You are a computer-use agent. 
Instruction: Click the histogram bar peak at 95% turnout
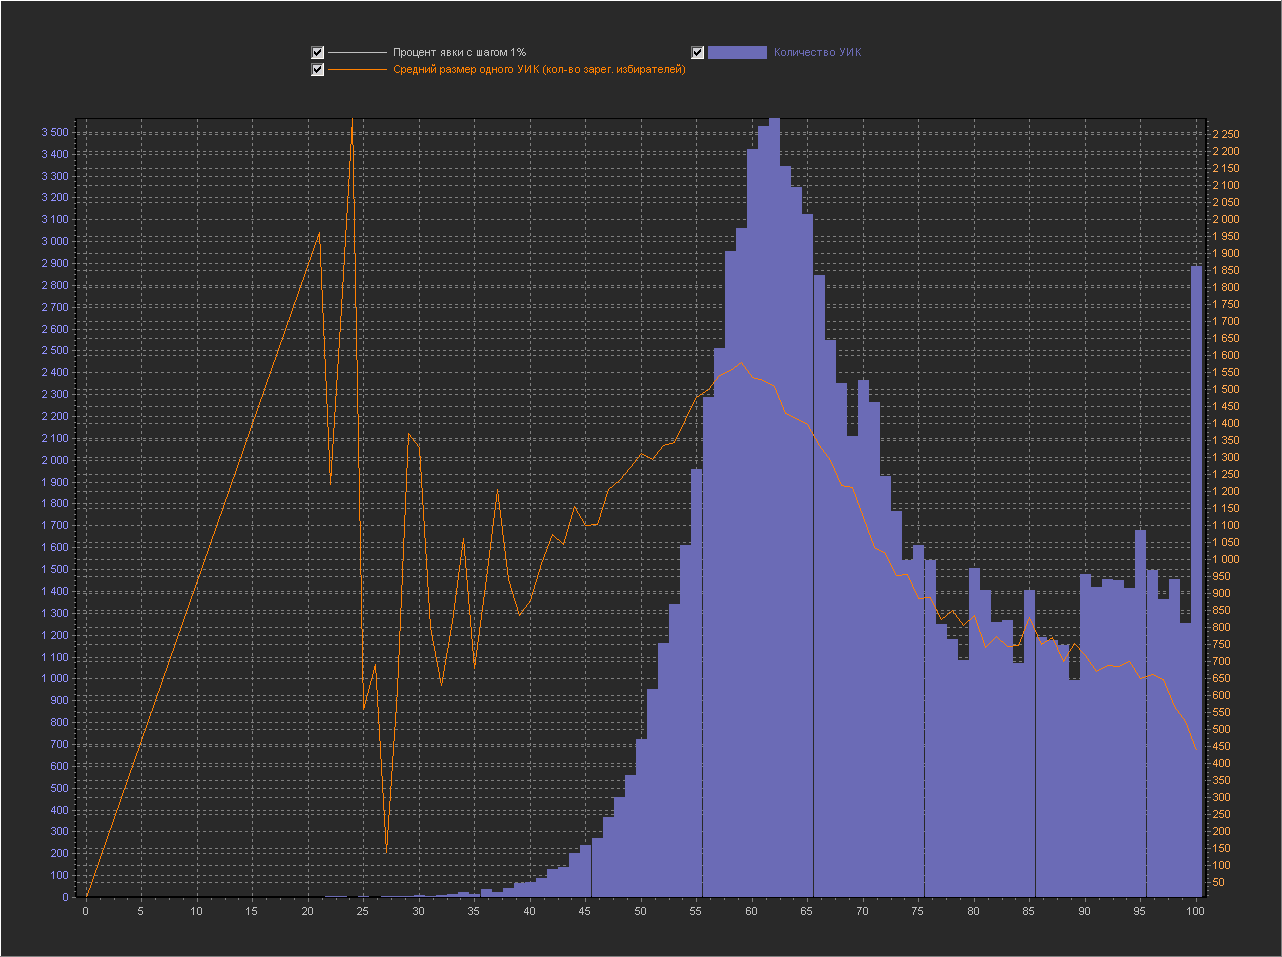pos(1140,713)
